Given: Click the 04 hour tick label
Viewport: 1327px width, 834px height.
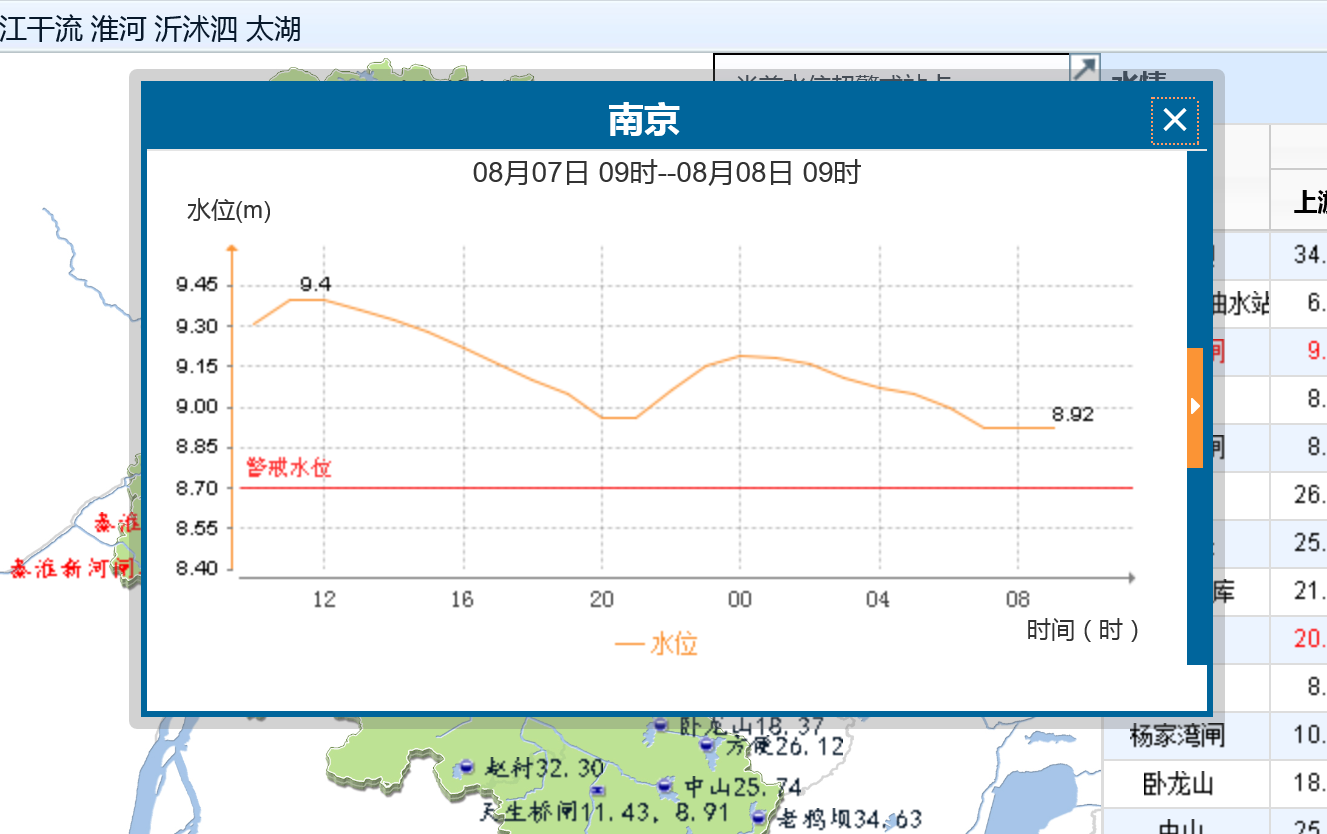Looking at the screenshot, I should (878, 600).
